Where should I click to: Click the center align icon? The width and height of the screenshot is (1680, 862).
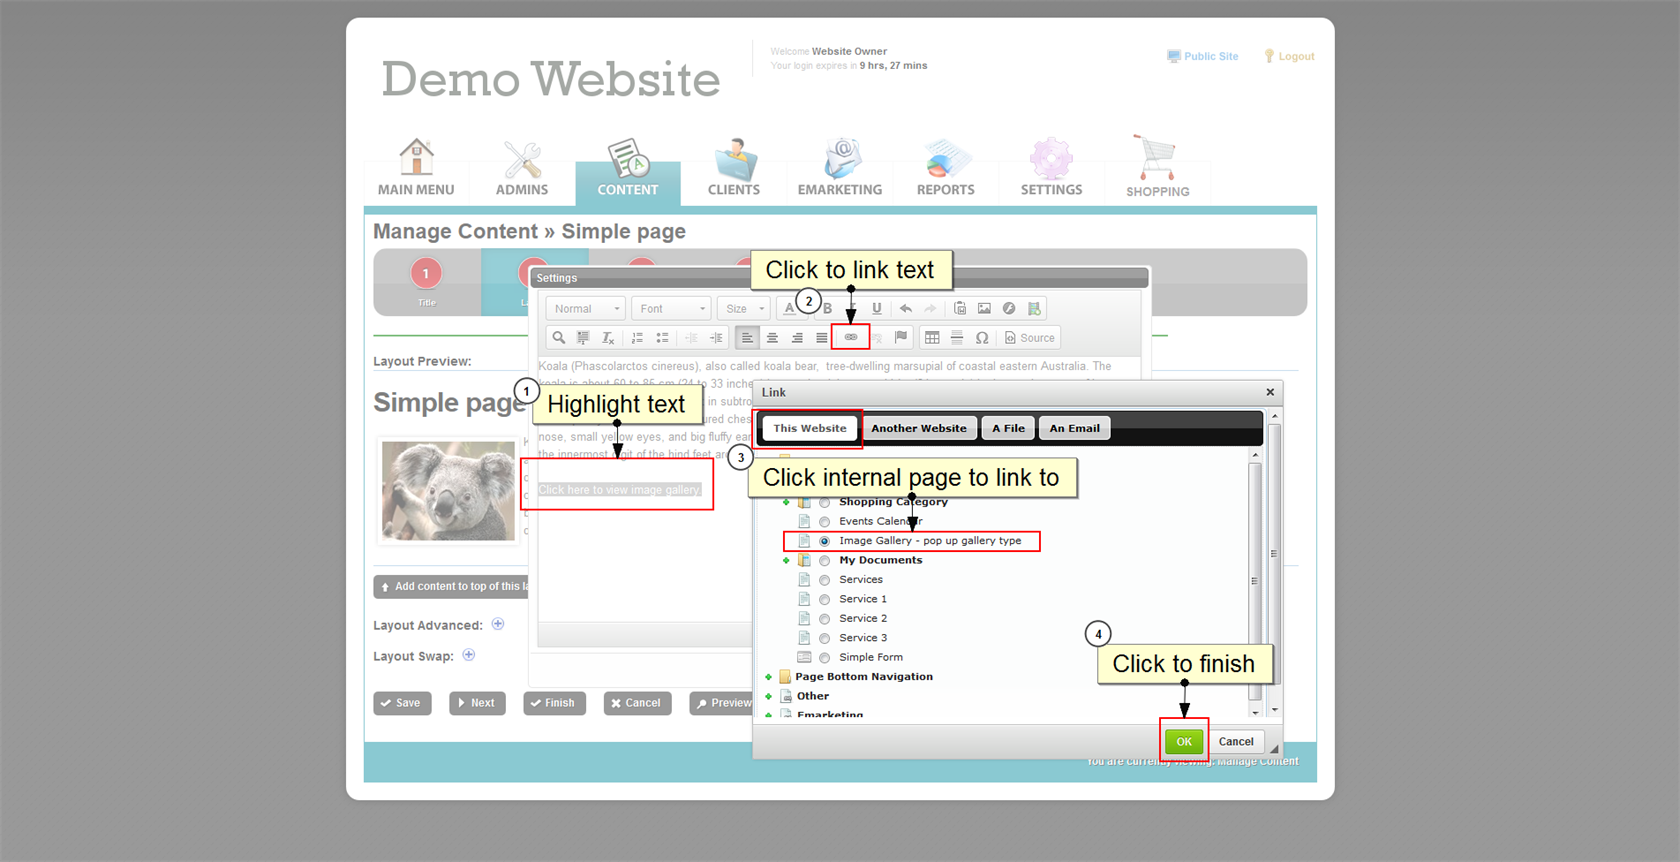pos(772,338)
